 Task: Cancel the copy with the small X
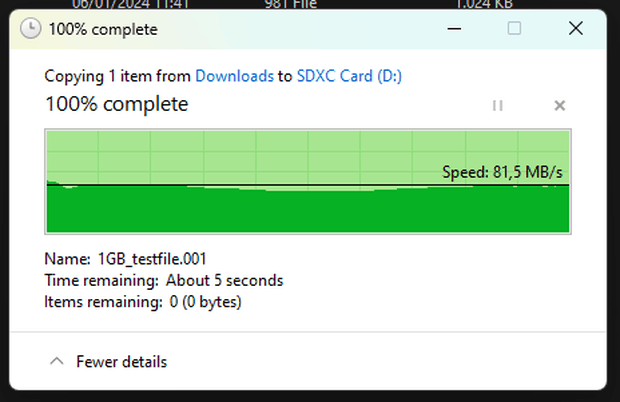pos(560,106)
